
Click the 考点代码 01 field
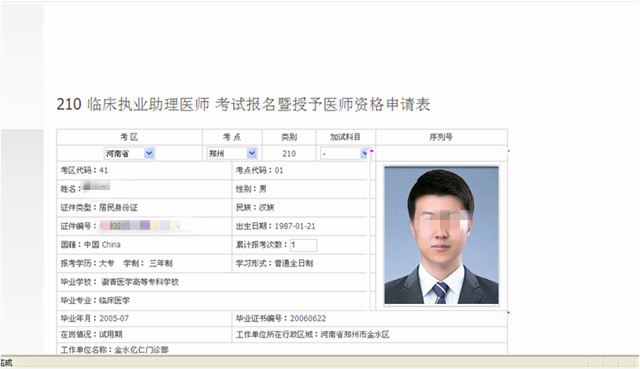click(300, 170)
